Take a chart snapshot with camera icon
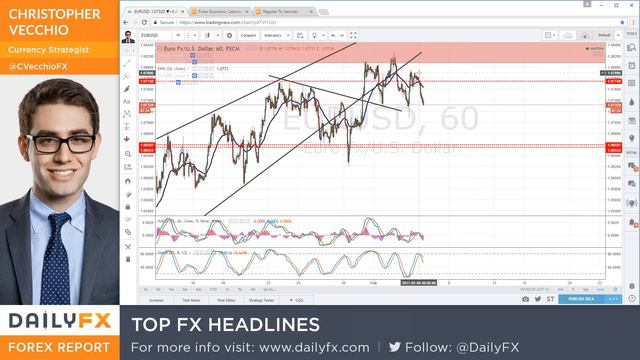The width and height of the screenshot is (640, 360). click(x=526, y=299)
